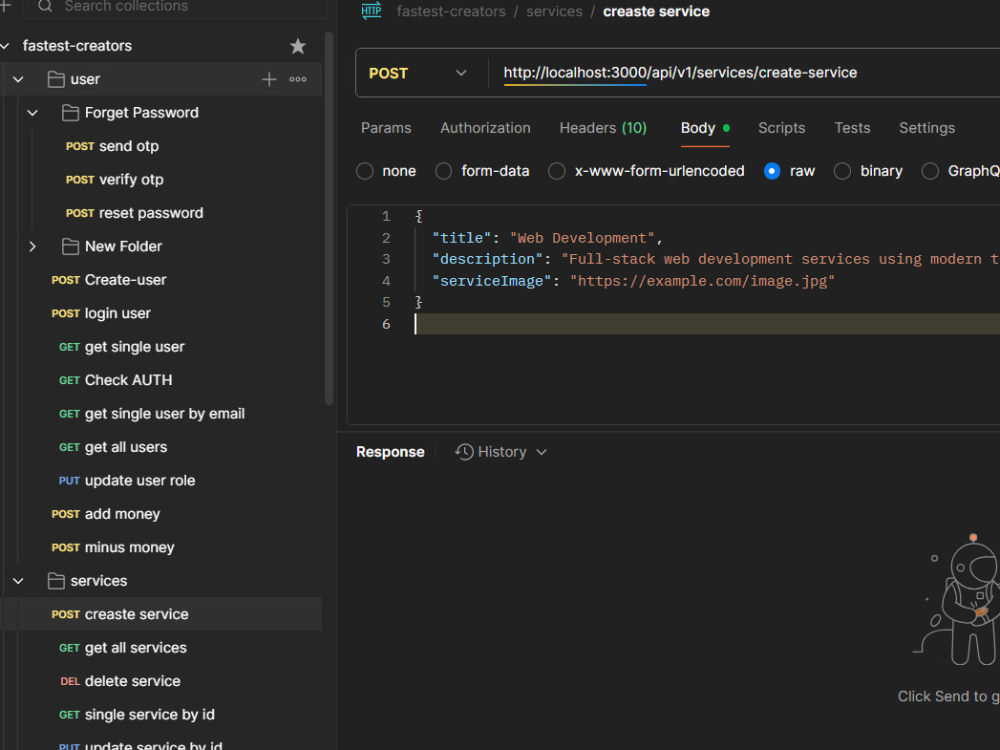Select the Body tab

tap(705, 128)
